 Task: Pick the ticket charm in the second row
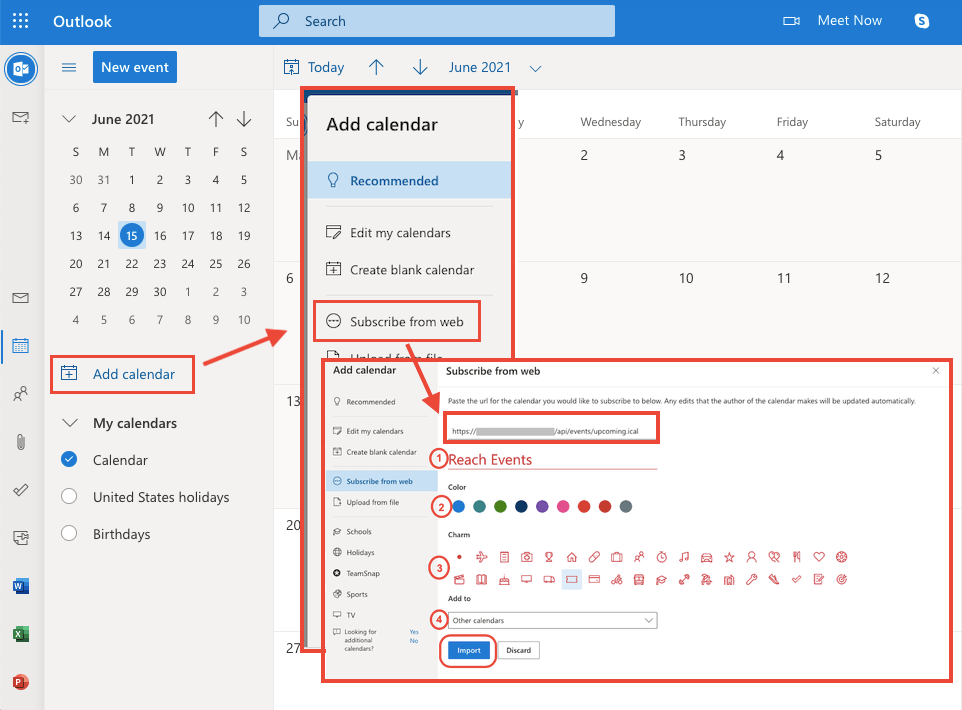pos(571,579)
